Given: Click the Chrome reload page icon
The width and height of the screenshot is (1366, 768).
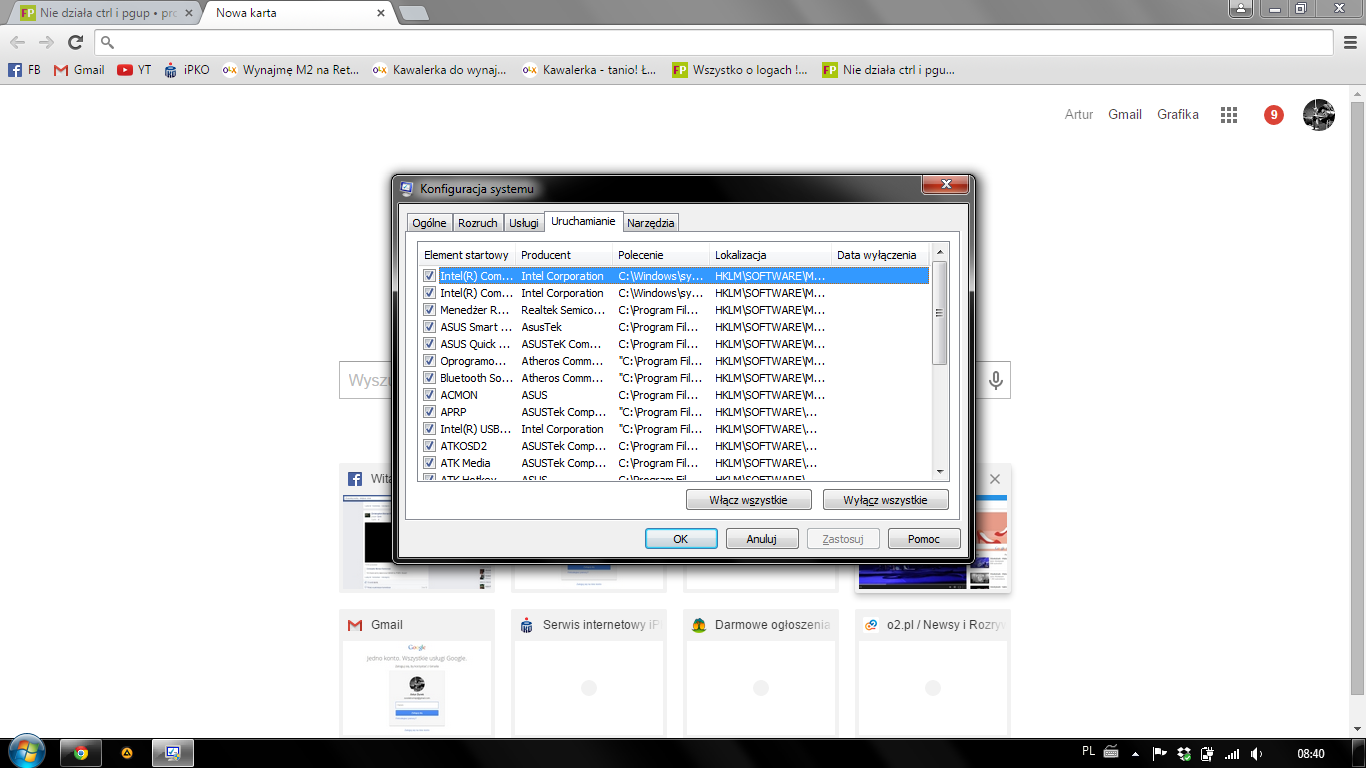Looking at the screenshot, I should pyautogui.click(x=75, y=42).
